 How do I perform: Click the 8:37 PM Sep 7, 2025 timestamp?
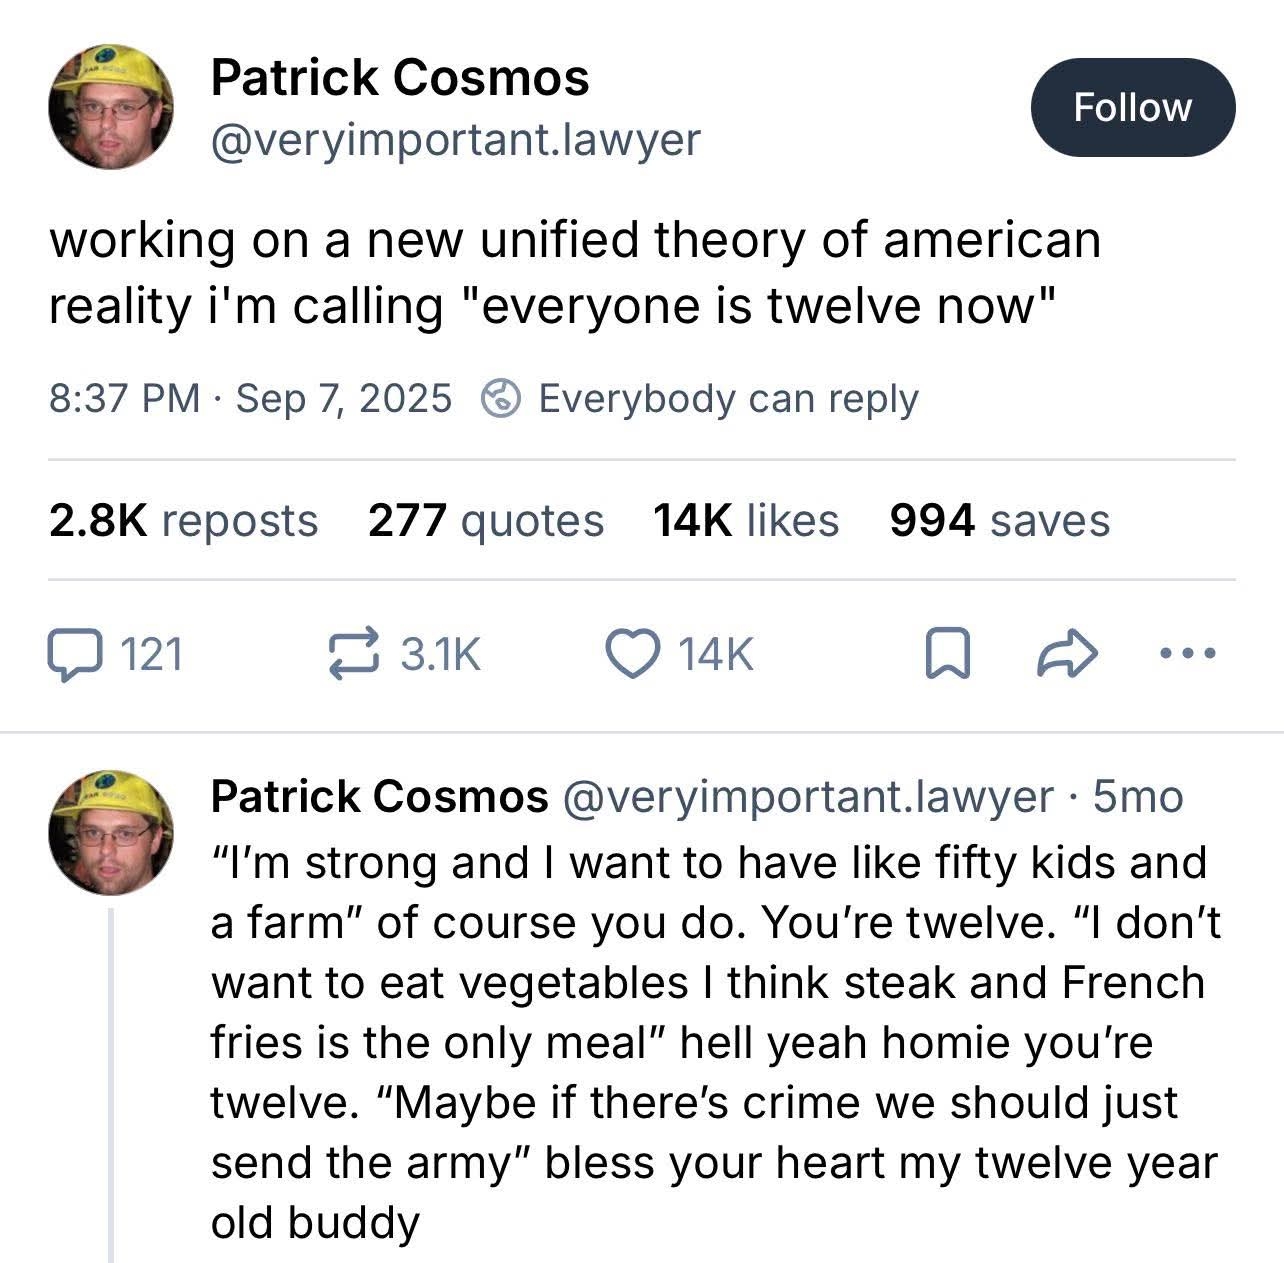250,399
